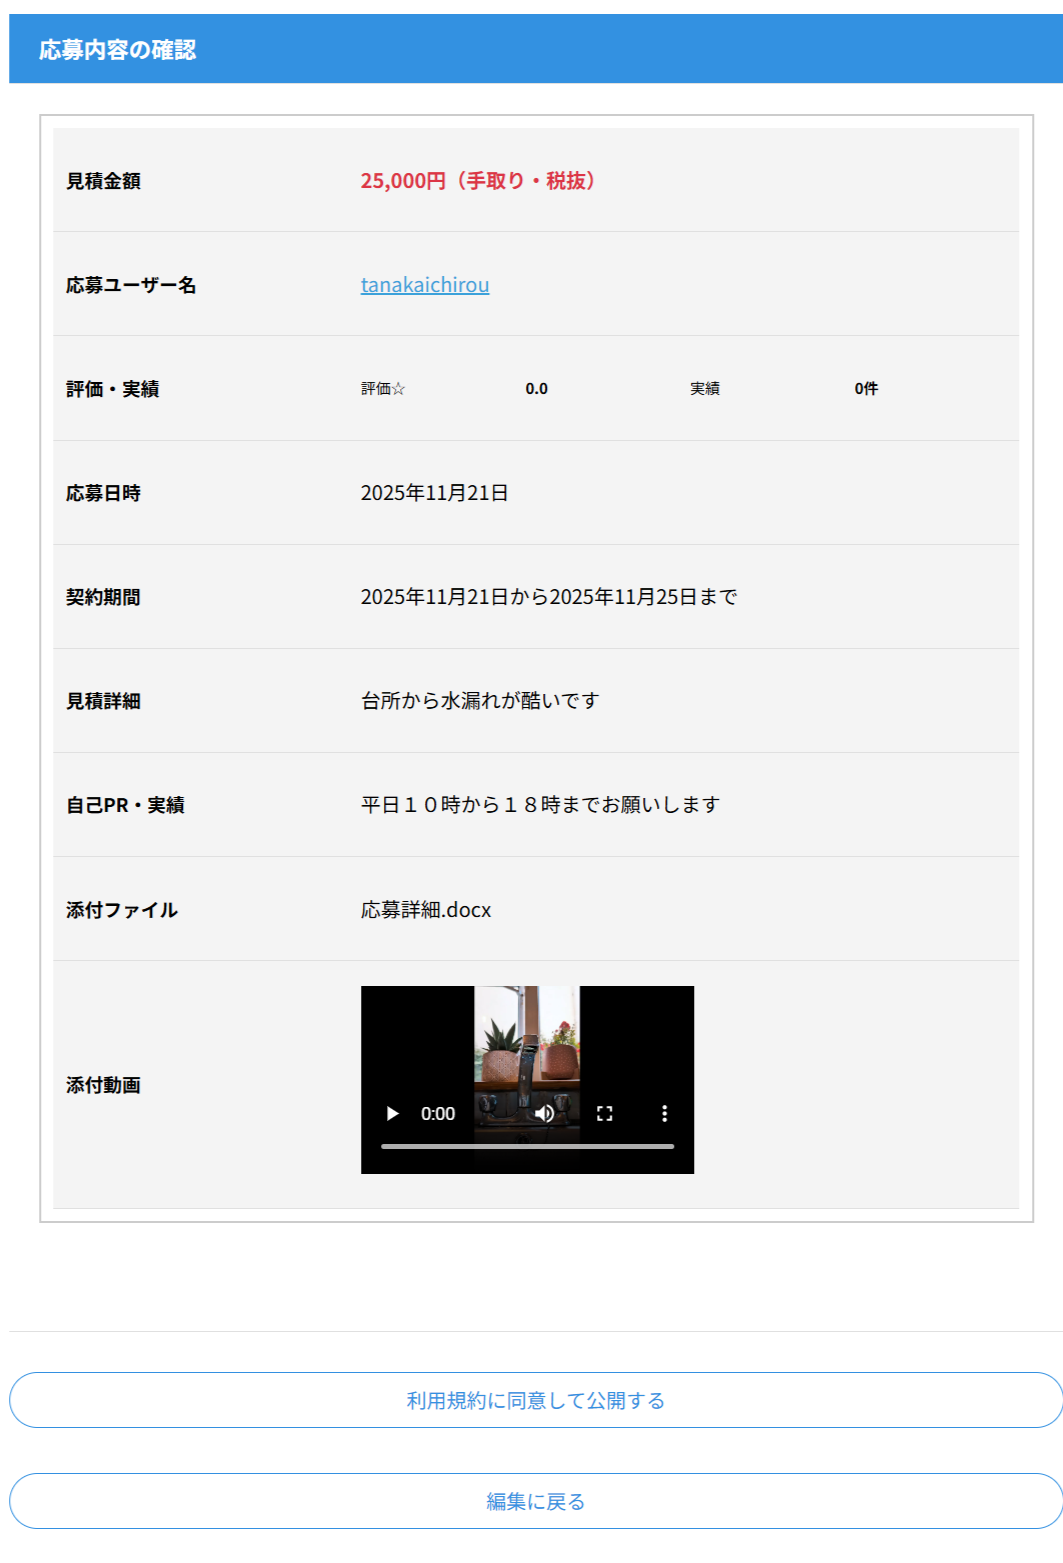Enter fullscreen mode on the video
Image resolution: width=1063 pixels, height=1563 pixels.
click(x=604, y=1113)
